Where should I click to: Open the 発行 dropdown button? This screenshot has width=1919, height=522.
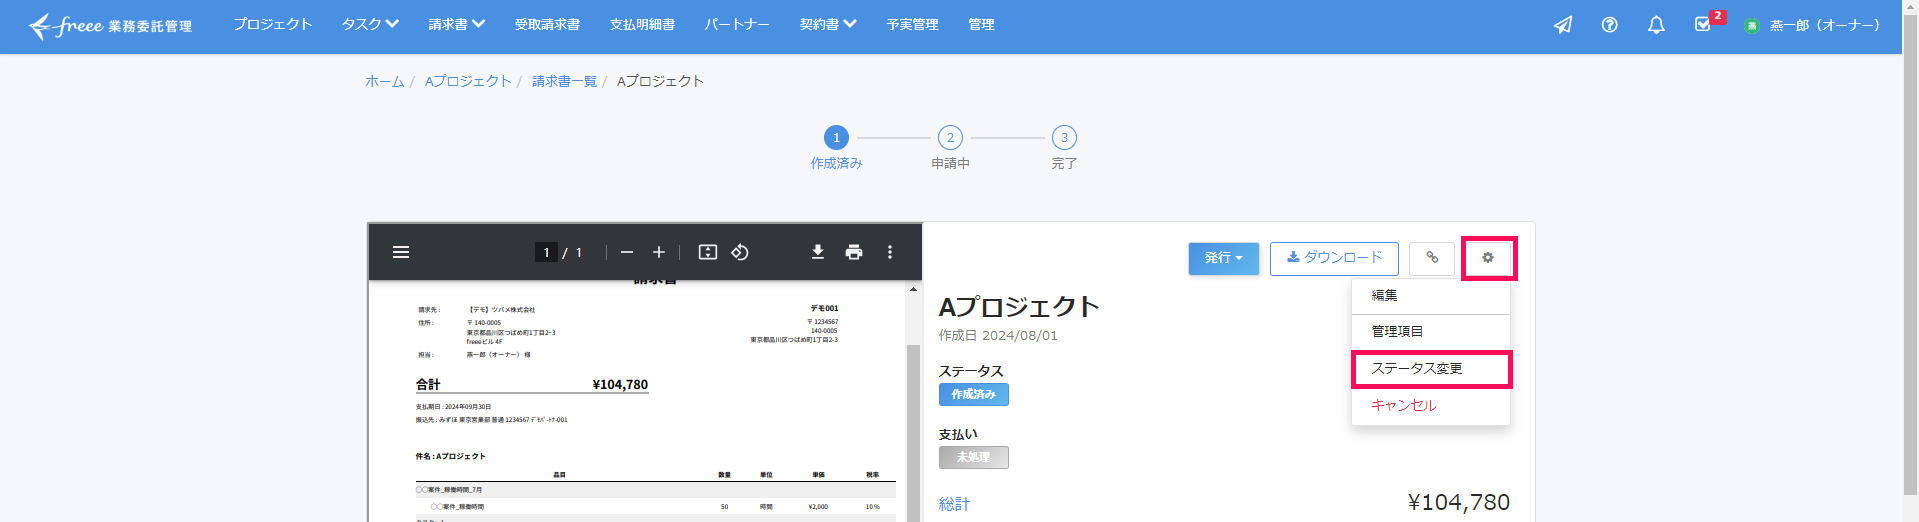(1224, 258)
